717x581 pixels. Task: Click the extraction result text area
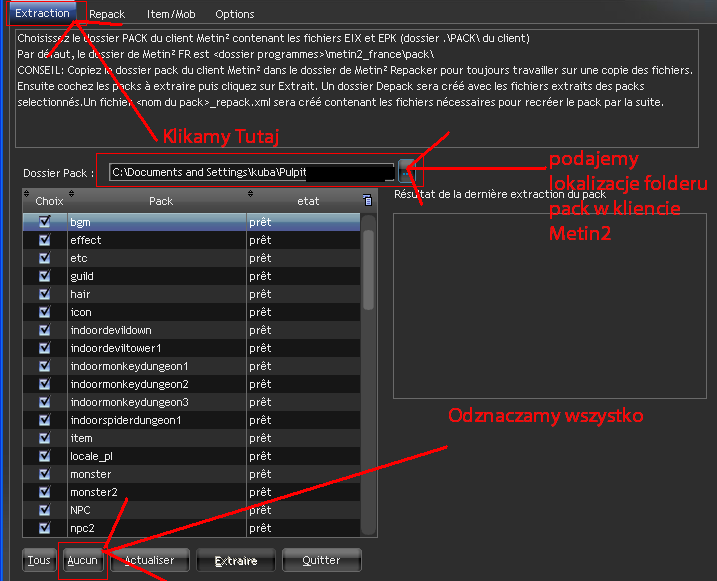550,306
